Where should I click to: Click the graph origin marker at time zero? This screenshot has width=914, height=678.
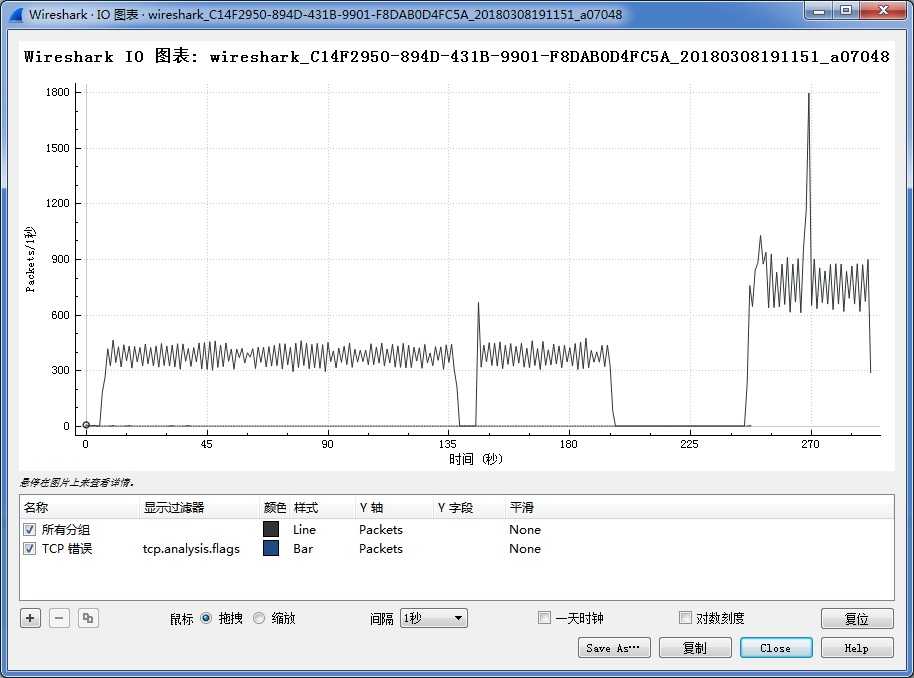click(86, 425)
